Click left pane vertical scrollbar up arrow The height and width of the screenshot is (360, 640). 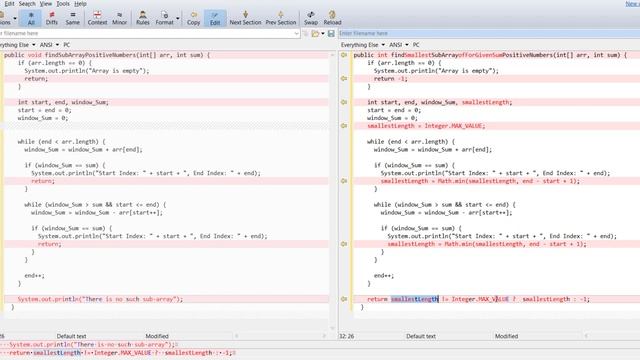tap(332, 54)
